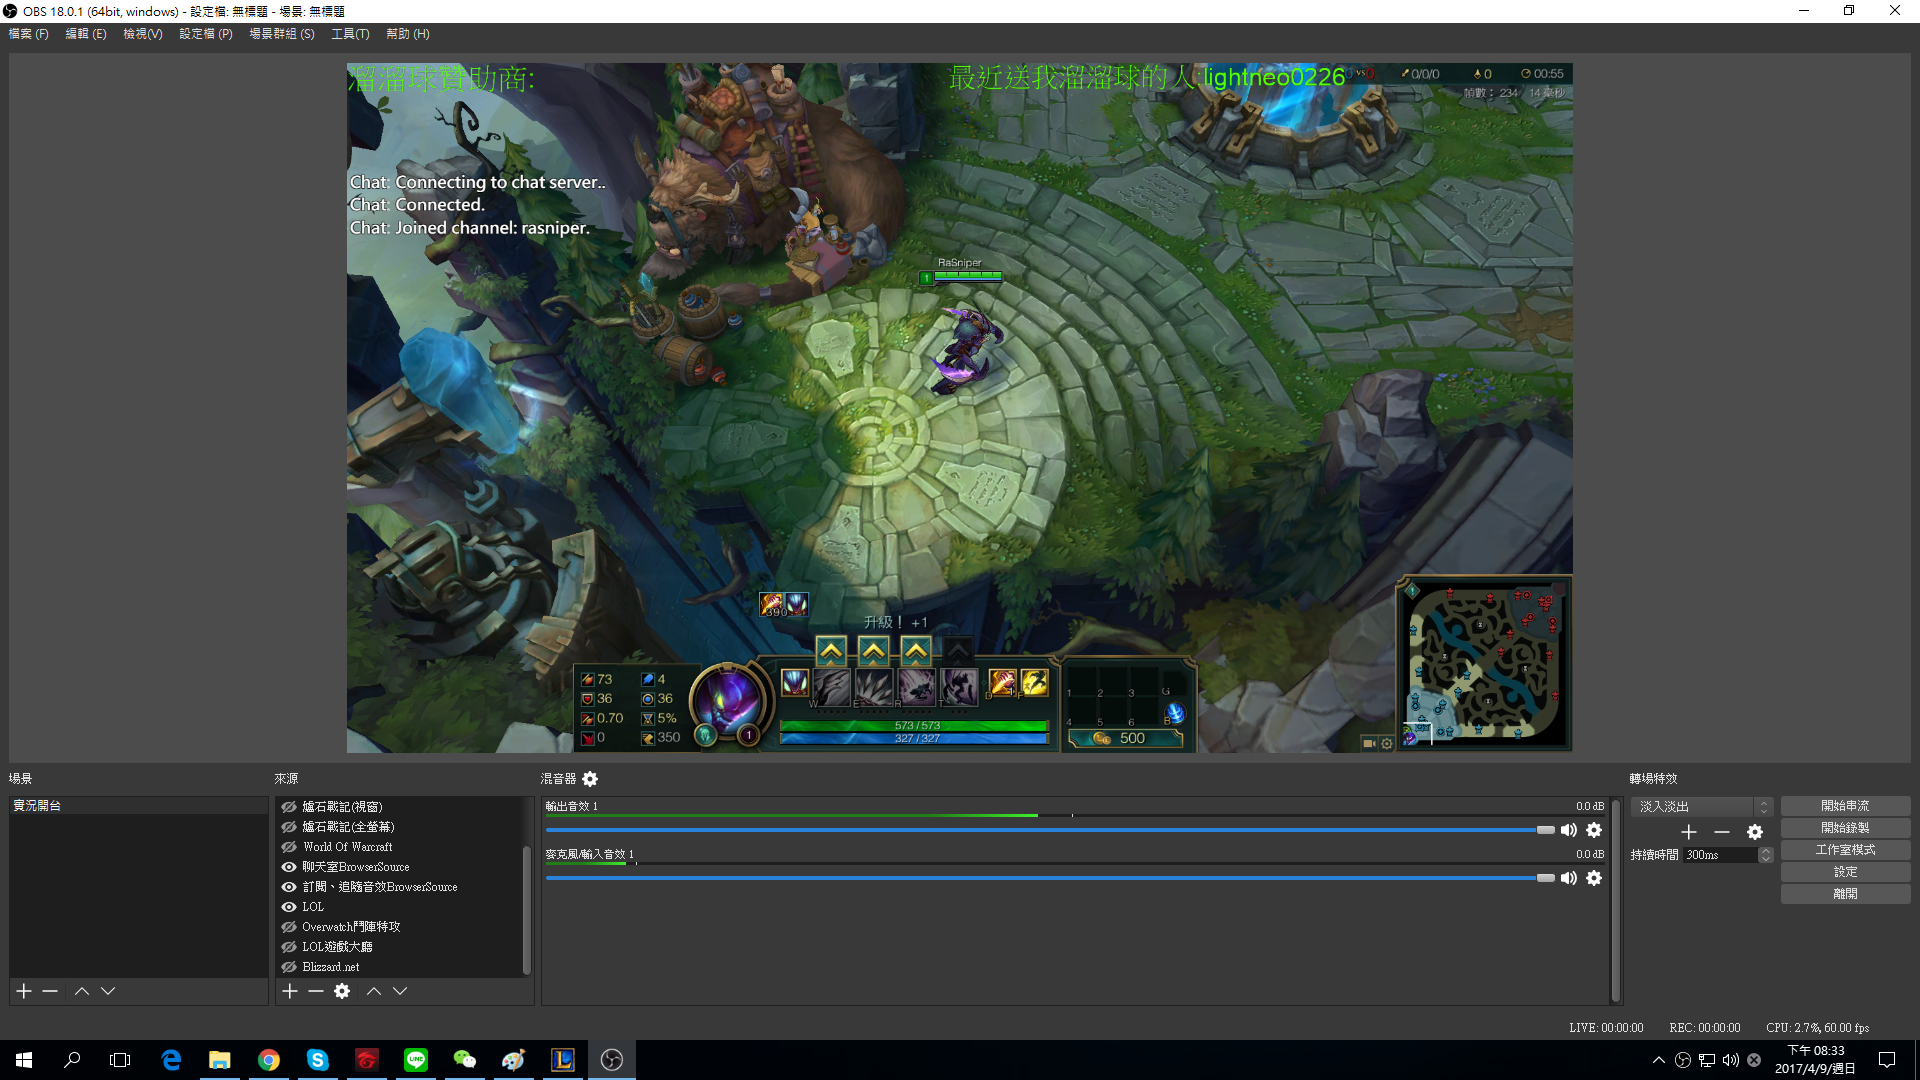Show the Overwatch鬥陣特攻 source
The image size is (1920, 1080).
[289, 927]
